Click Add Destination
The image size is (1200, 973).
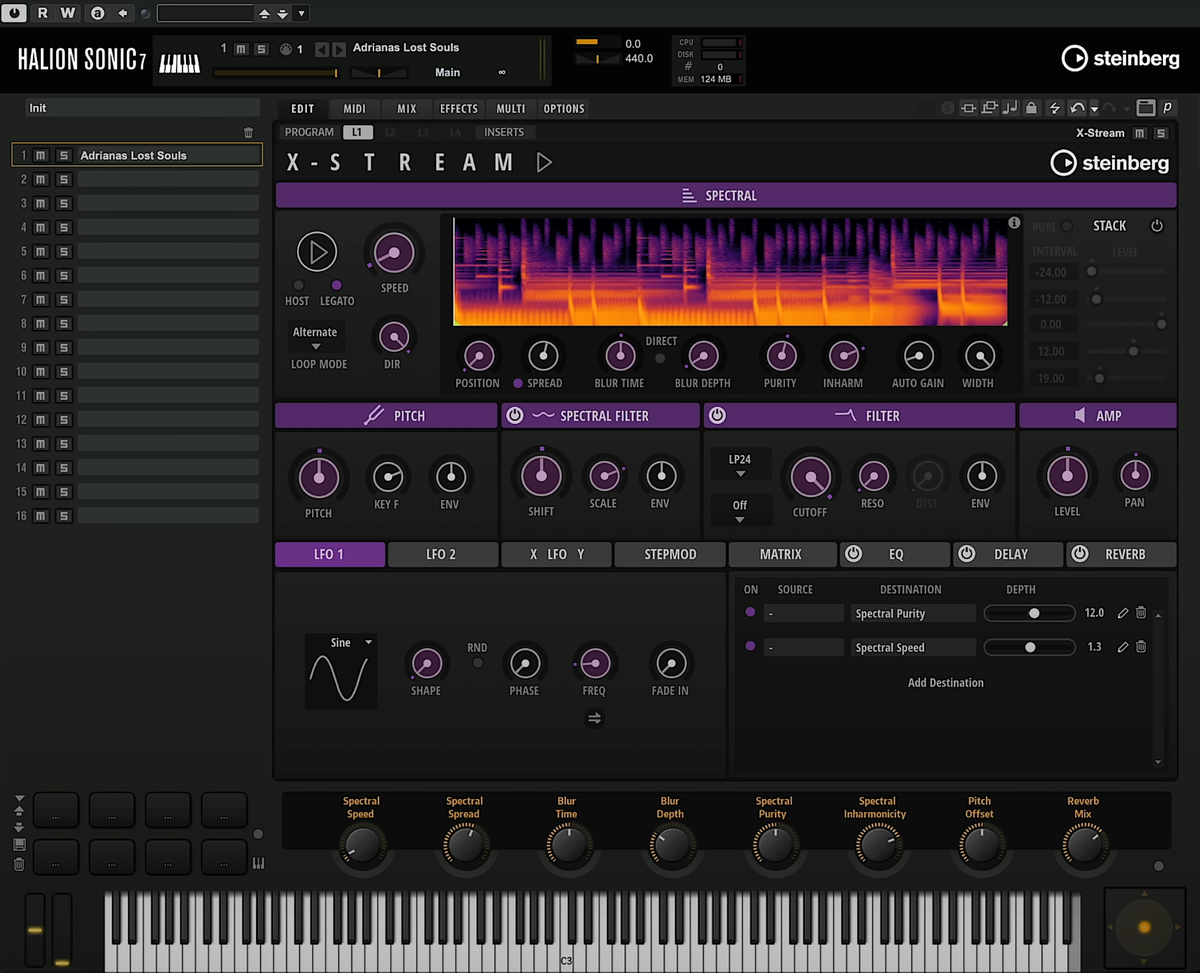pos(945,683)
